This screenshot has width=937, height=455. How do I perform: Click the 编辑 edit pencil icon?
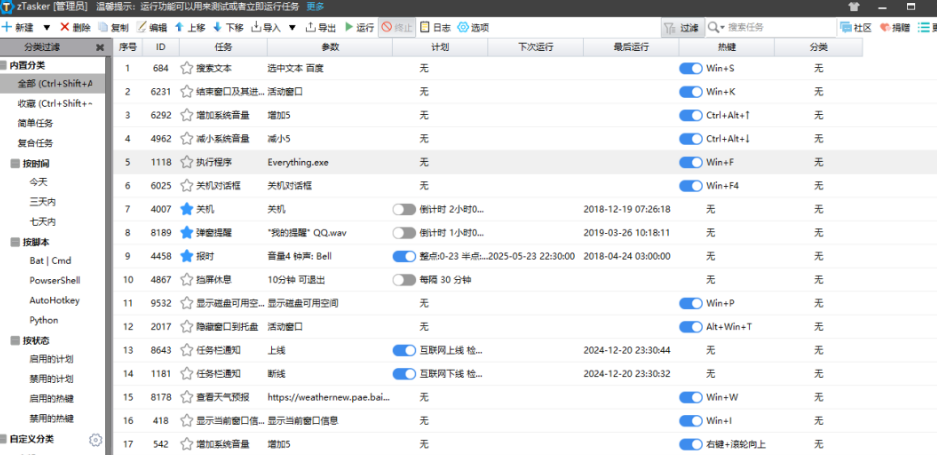point(141,28)
